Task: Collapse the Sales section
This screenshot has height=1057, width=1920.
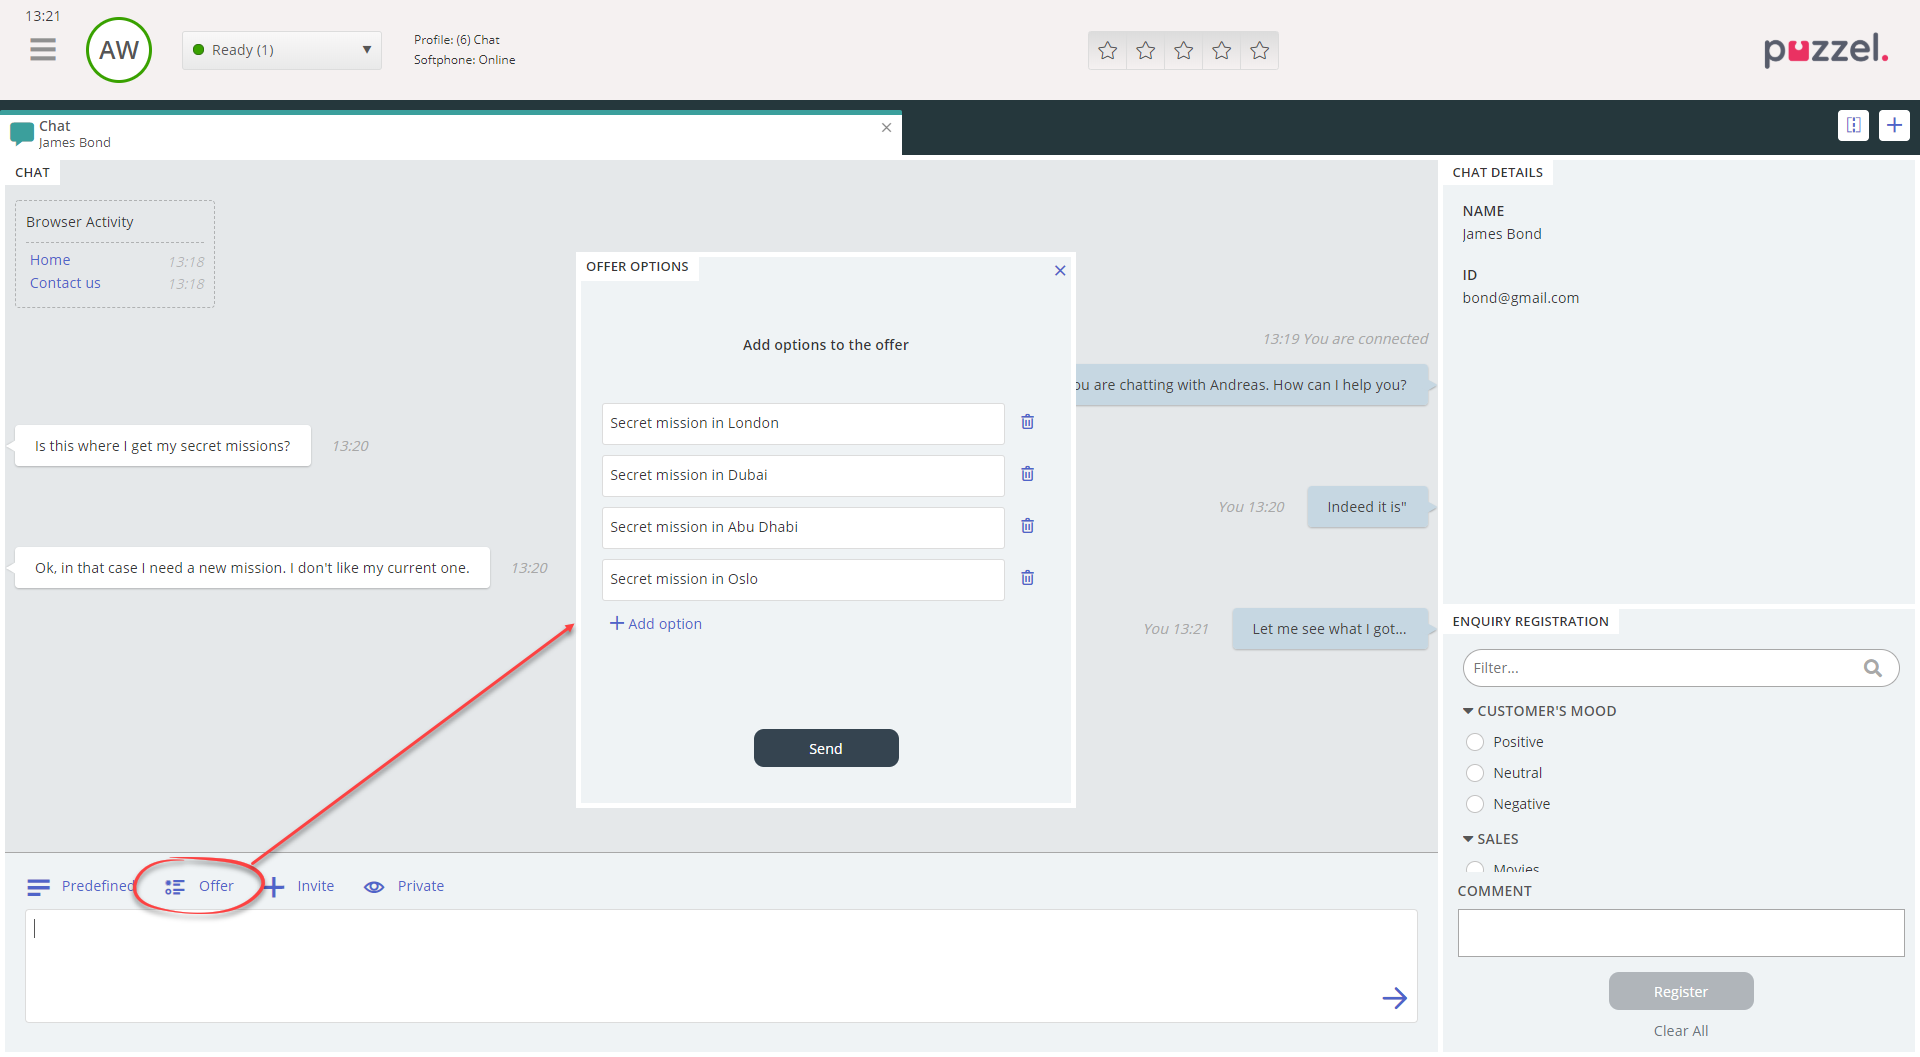Action: (x=1468, y=839)
